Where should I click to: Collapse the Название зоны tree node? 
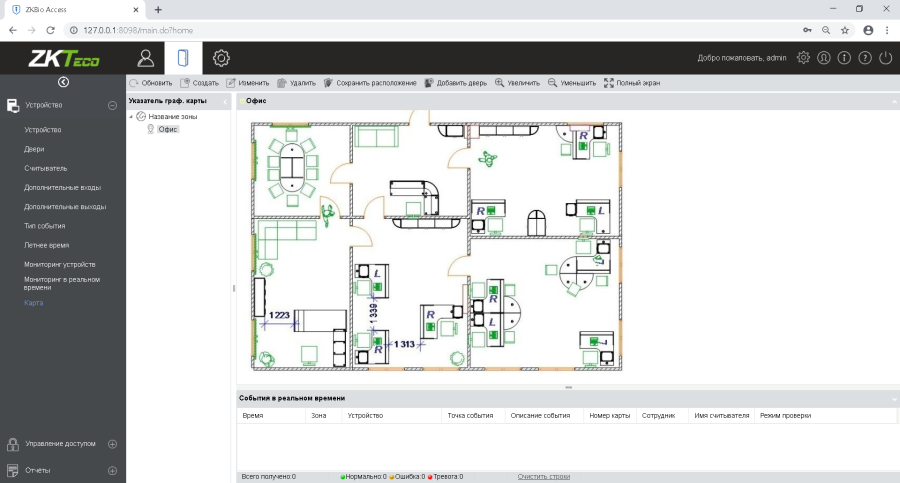click(131, 117)
